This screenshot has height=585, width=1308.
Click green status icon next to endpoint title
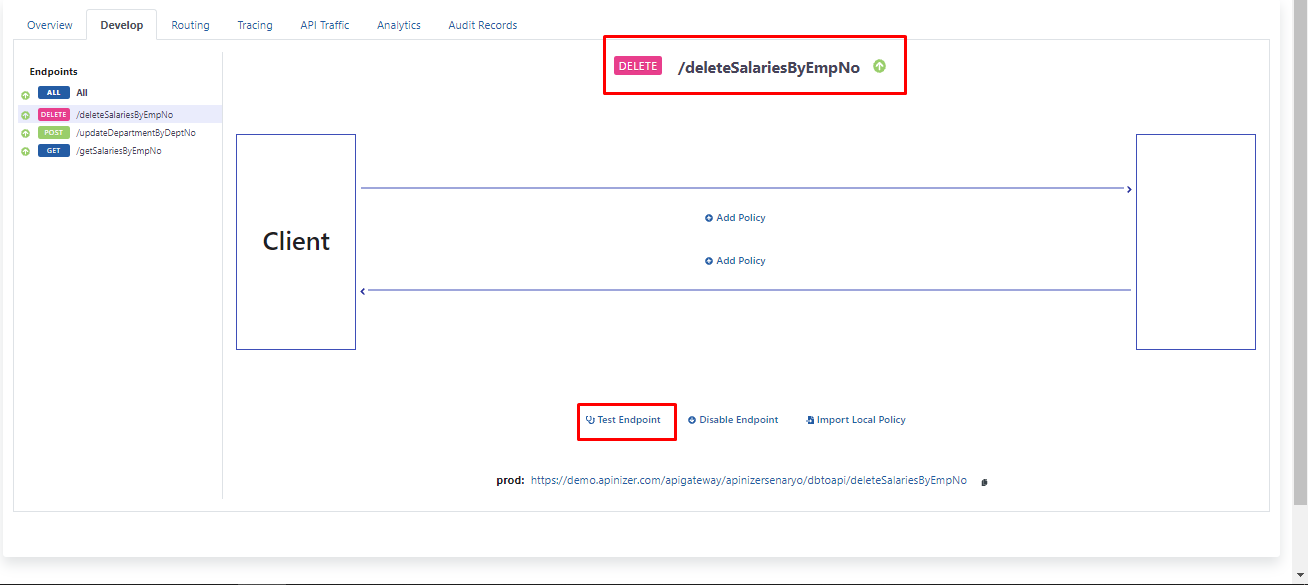pyautogui.click(x=879, y=66)
